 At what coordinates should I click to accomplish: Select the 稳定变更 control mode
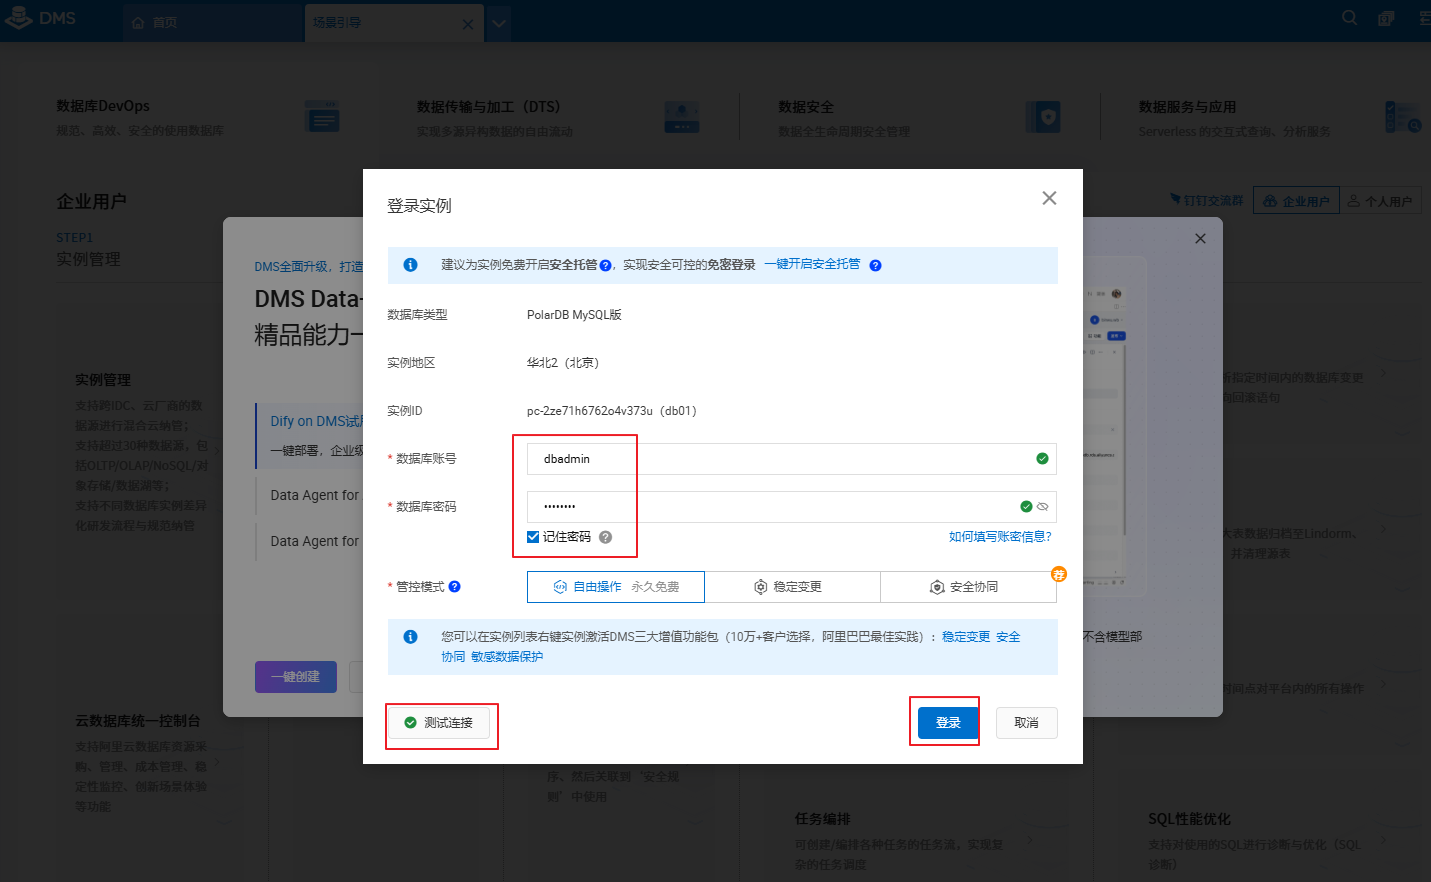point(792,587)
